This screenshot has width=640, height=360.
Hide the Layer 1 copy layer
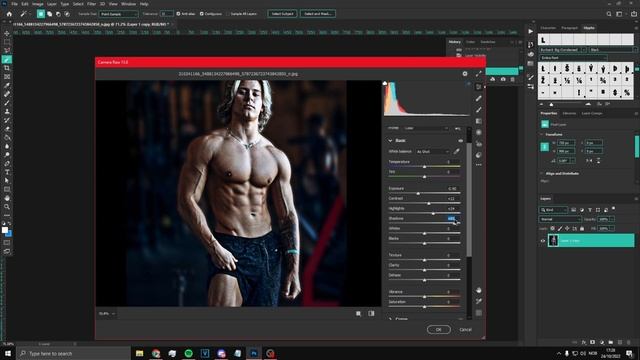pyautogui.click(x=543, y=241)
